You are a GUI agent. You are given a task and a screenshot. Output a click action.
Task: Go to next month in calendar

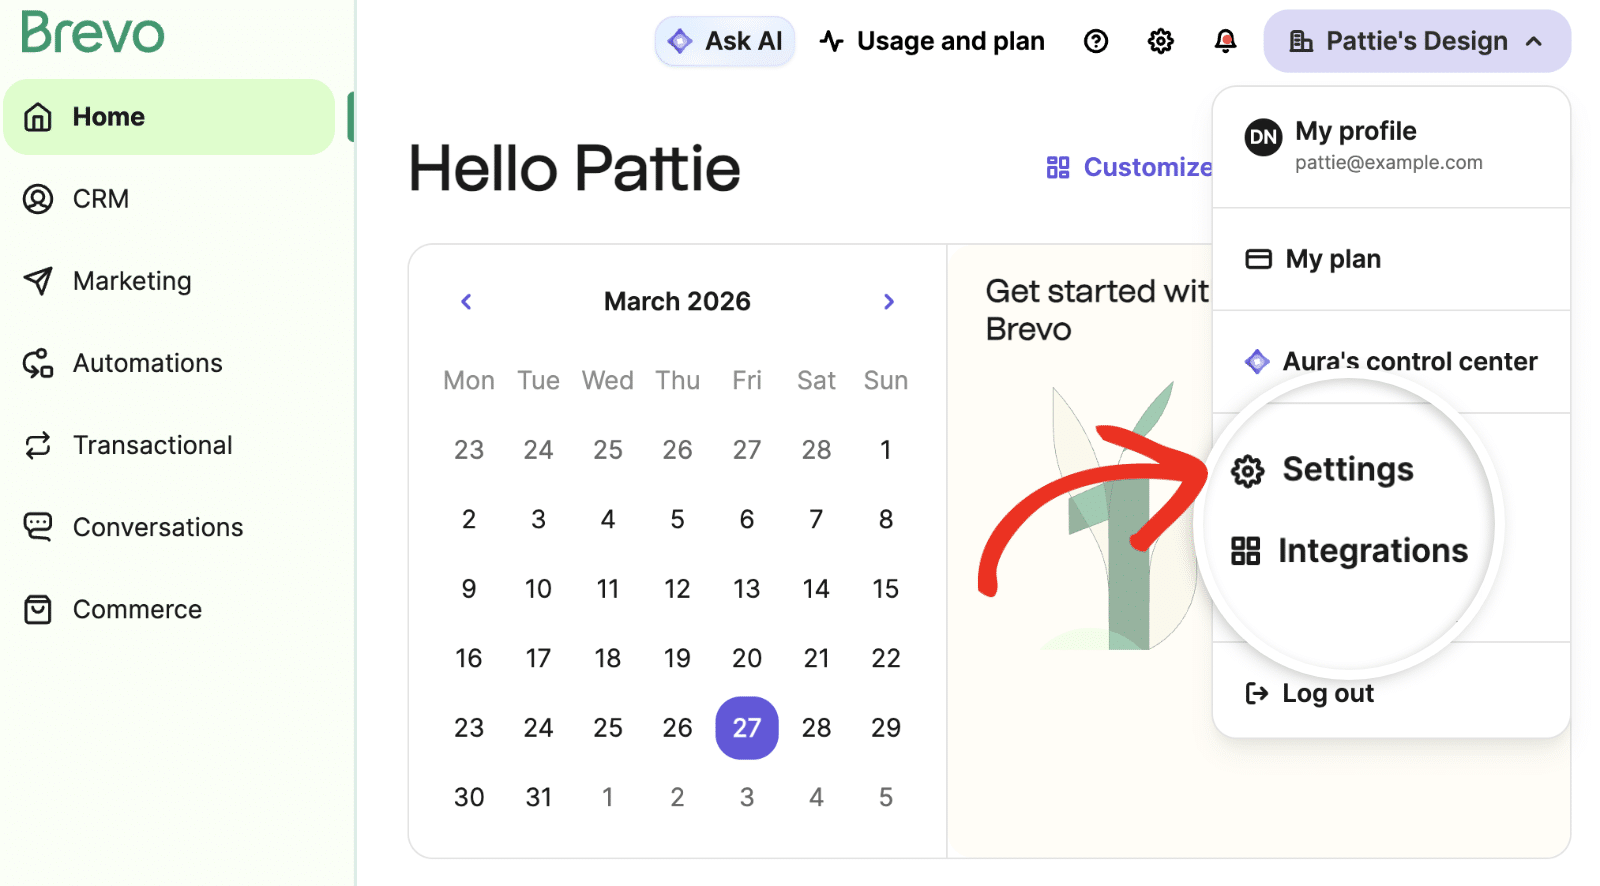click(x=889, y=302)
